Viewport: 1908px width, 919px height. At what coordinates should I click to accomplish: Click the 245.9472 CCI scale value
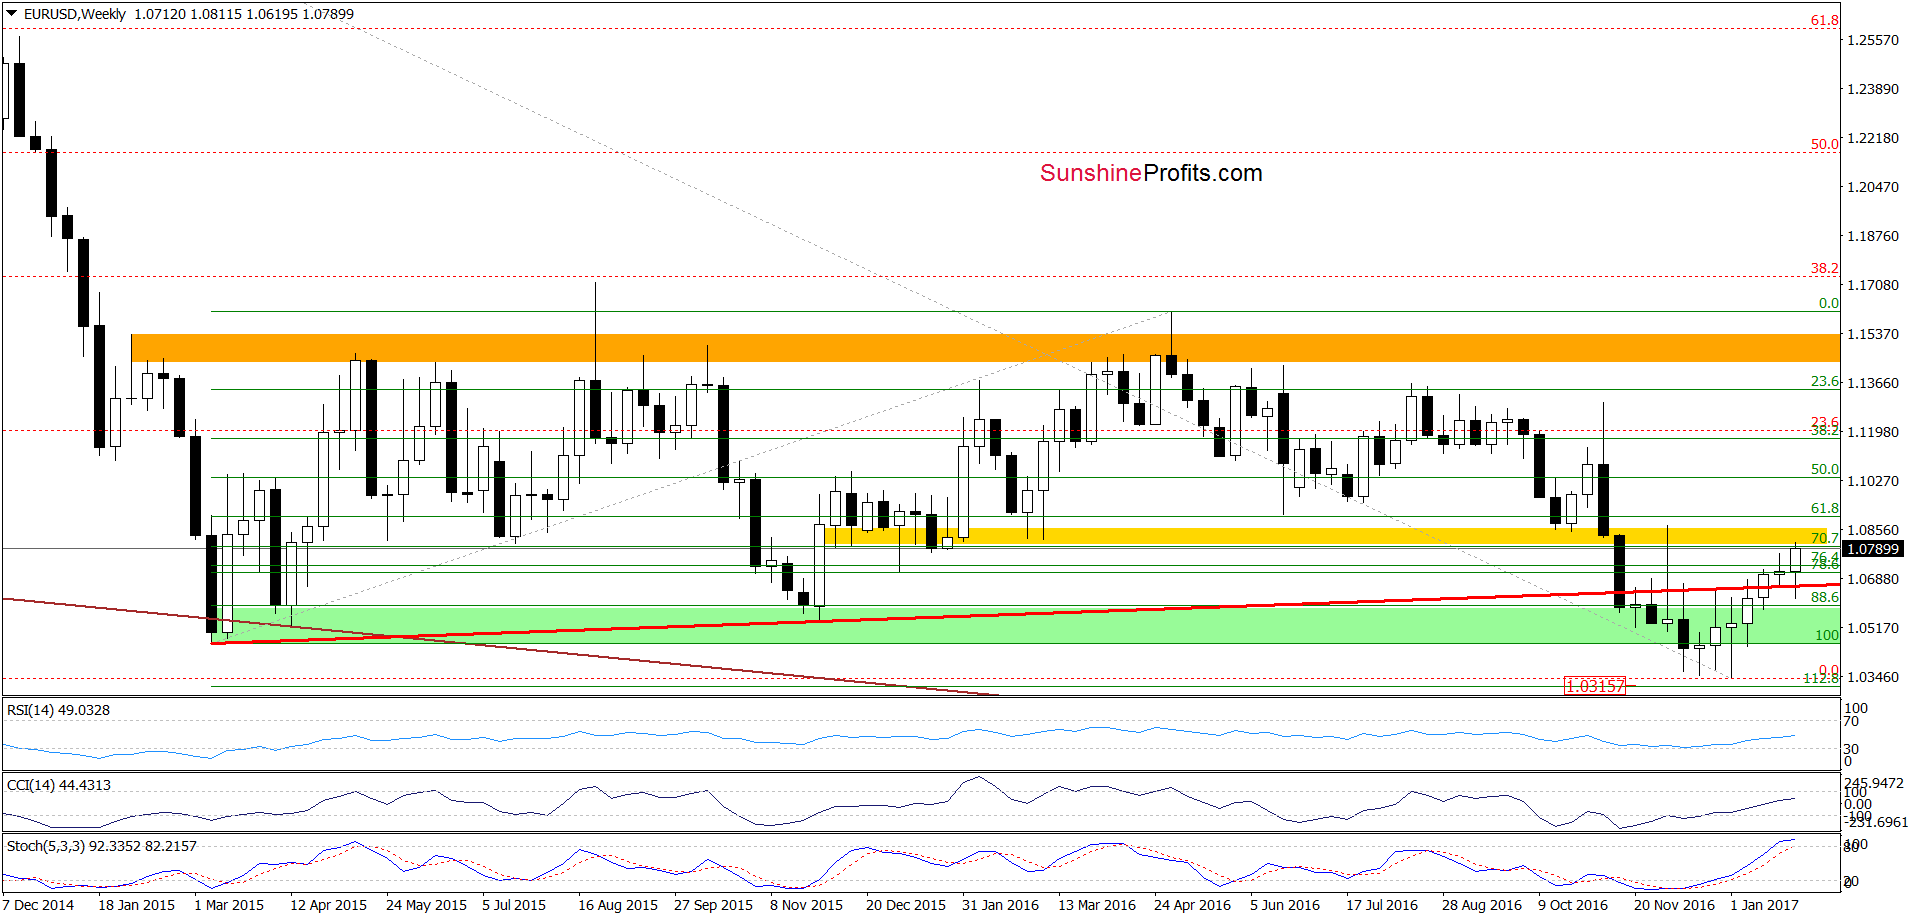pos(1875,783)
